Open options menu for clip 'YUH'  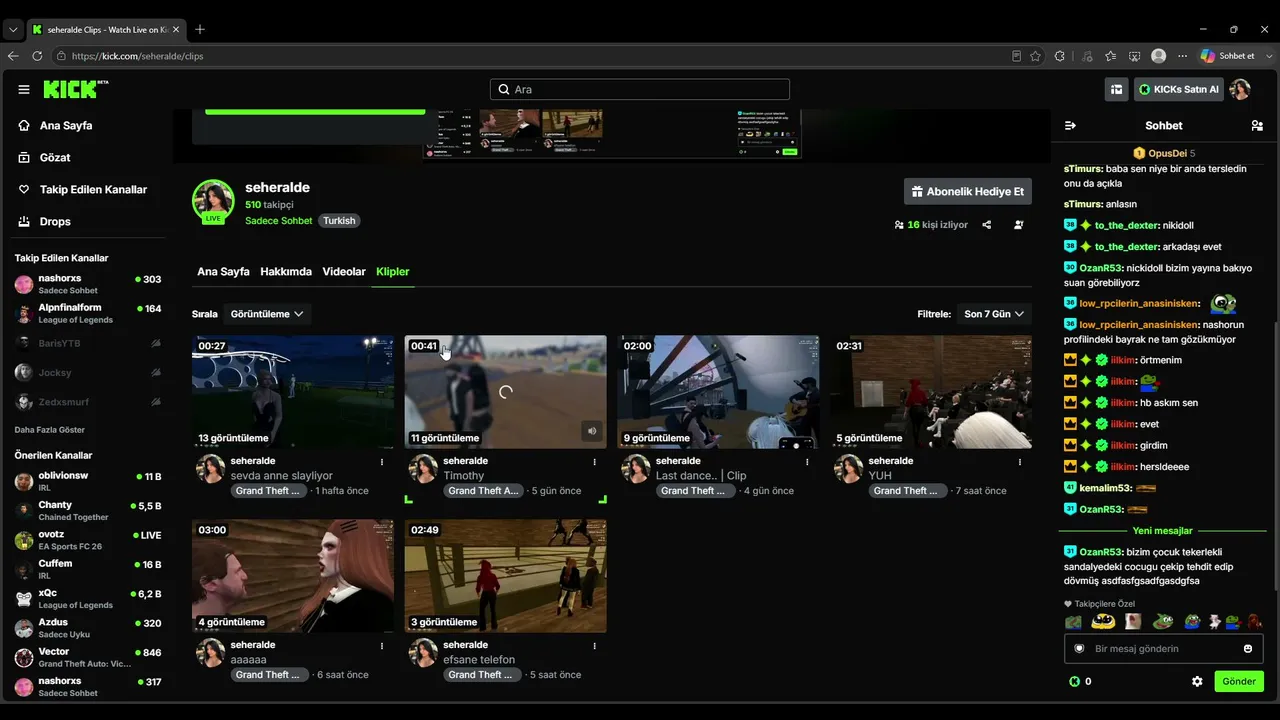click(x=1020, y=462)
